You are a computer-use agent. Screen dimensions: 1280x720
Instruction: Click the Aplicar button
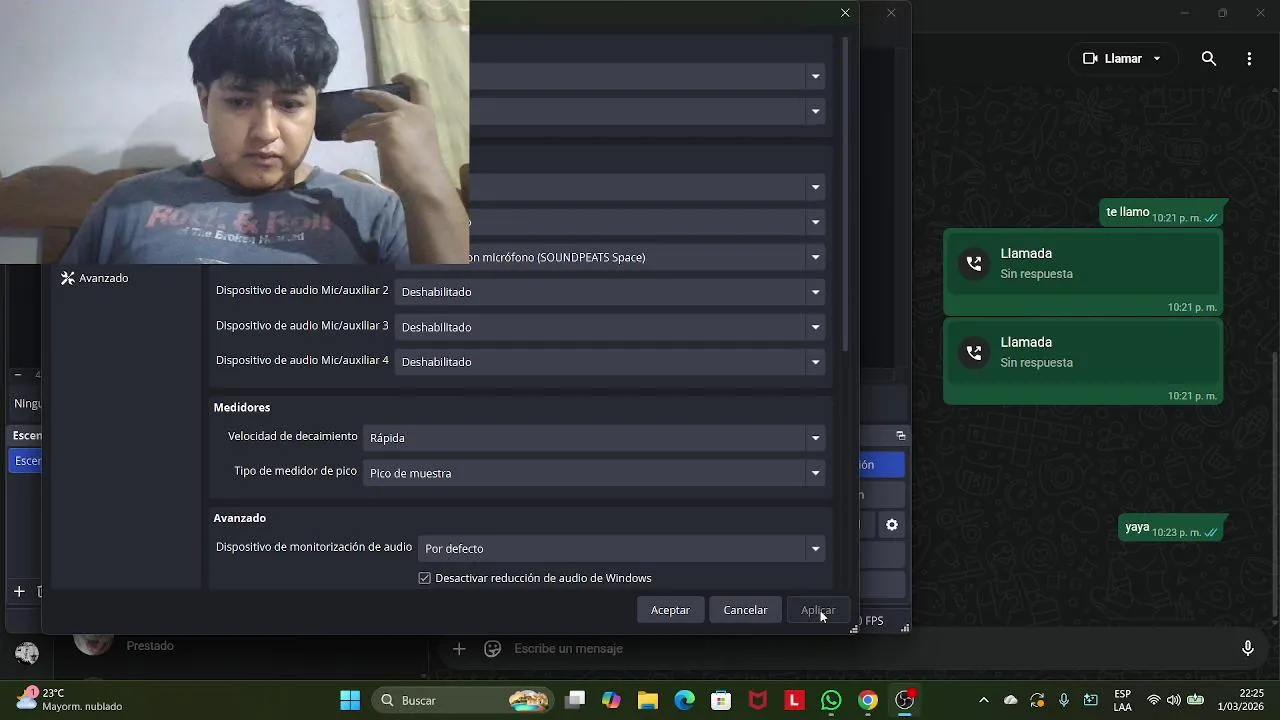pos(818,610)
